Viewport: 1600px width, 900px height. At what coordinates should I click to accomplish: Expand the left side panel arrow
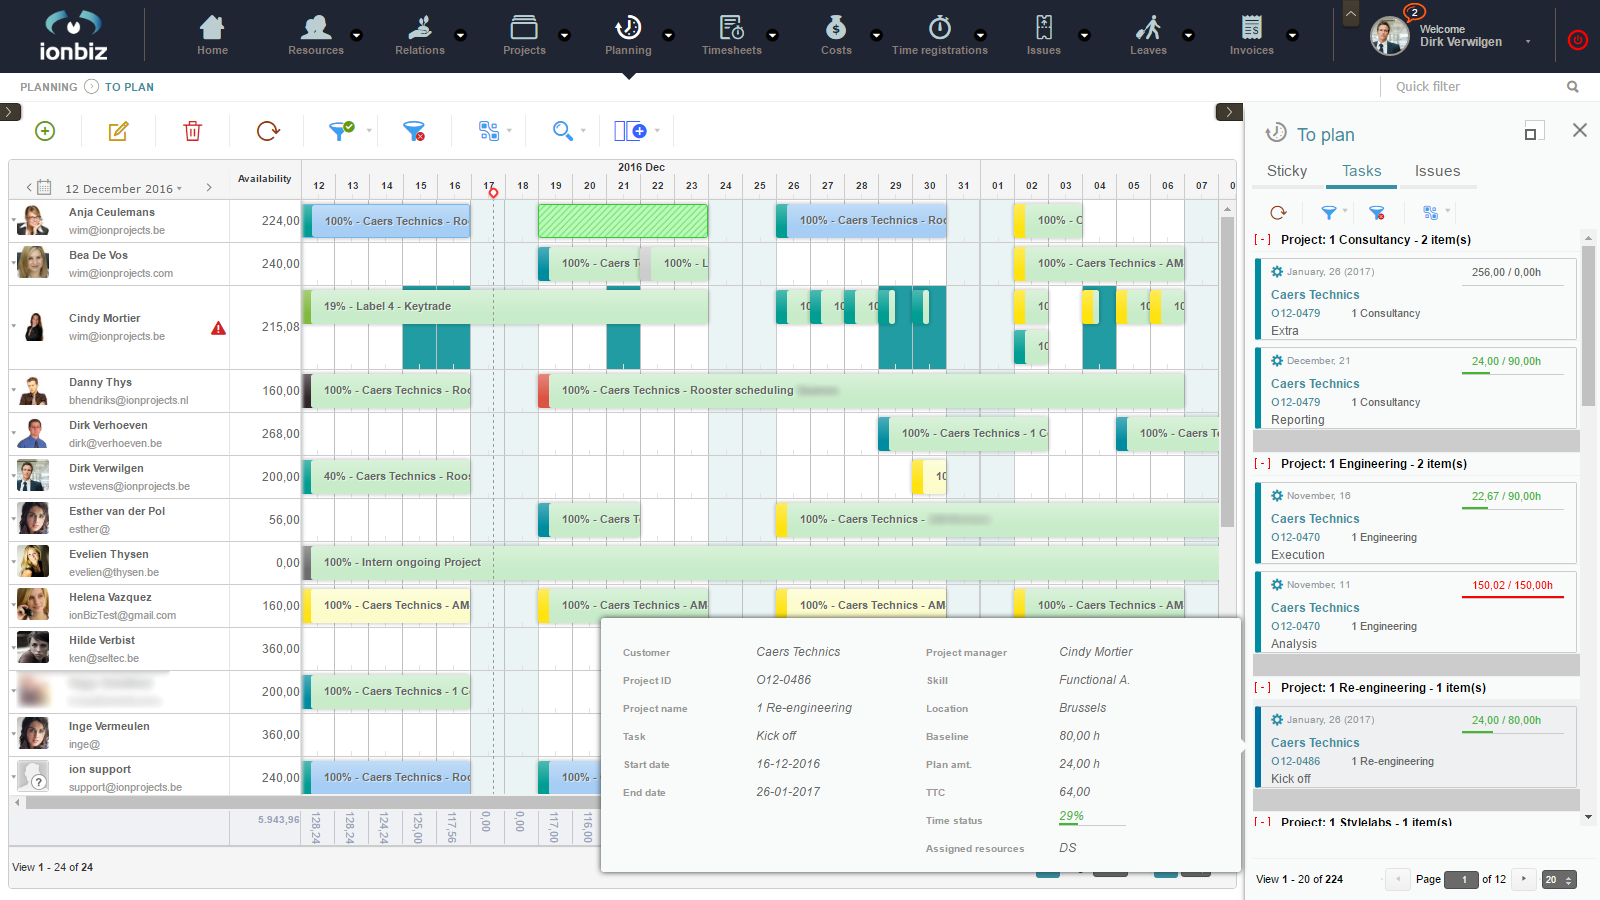point(10,112)
